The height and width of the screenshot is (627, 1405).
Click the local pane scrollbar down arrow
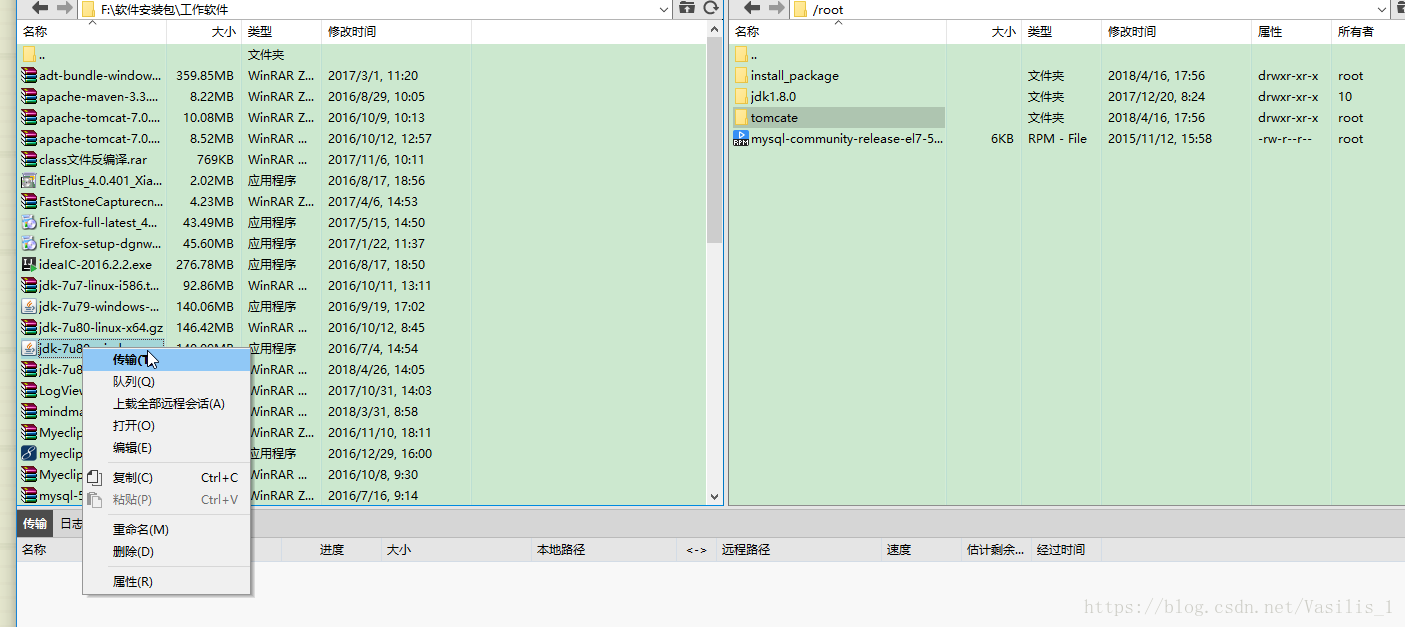(714, 496)
